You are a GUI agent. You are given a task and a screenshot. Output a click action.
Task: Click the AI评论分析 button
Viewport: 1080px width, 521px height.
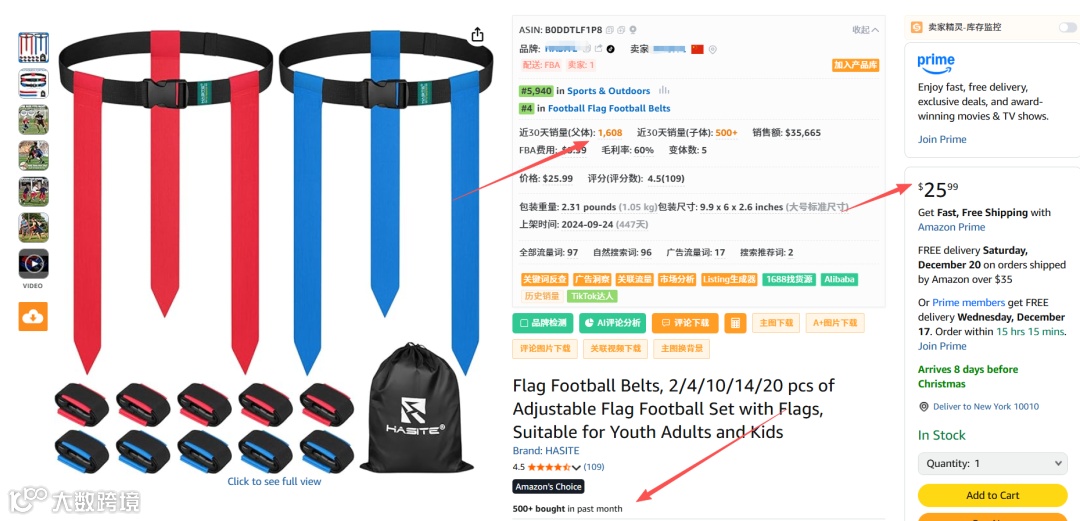tap(612, 323)
